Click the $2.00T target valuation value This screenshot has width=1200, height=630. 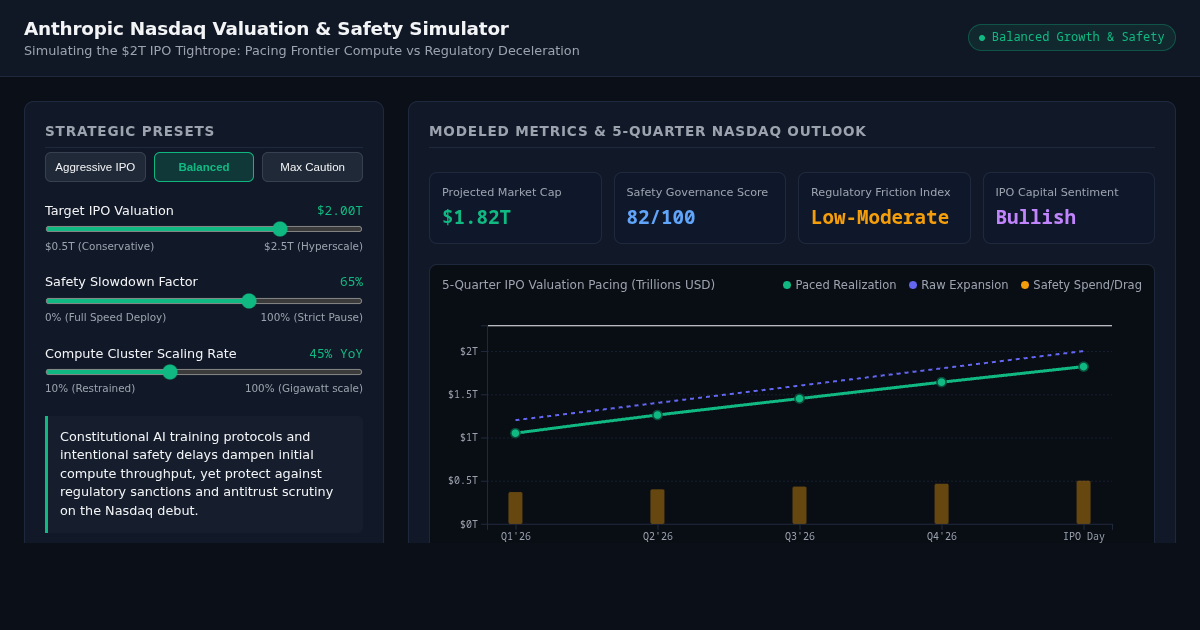pos(340,210)
